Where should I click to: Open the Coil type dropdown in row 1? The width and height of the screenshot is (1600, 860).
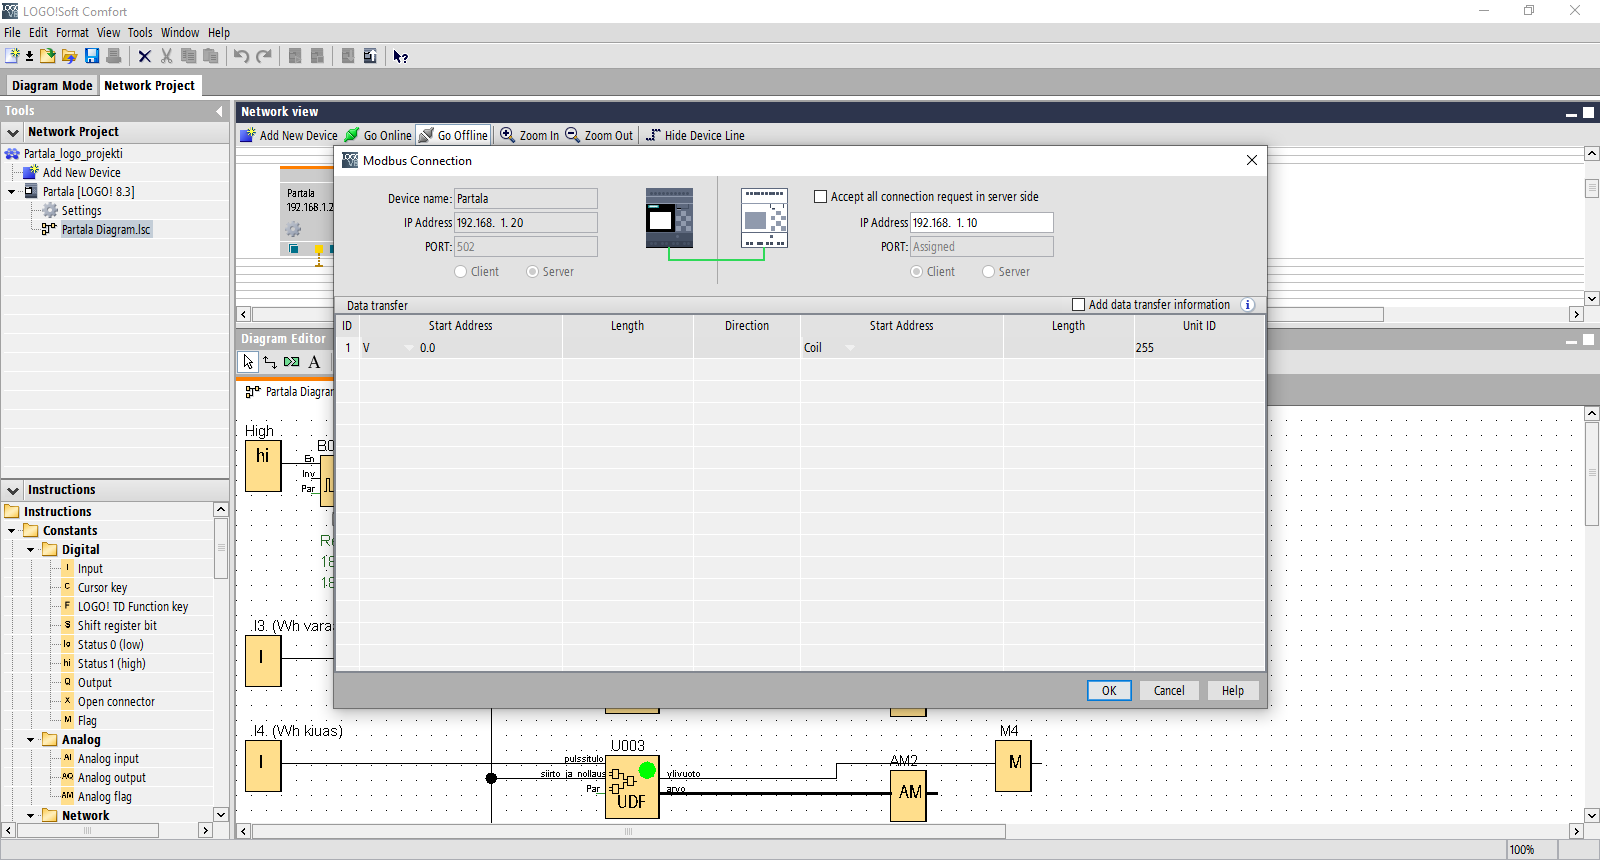850,348
